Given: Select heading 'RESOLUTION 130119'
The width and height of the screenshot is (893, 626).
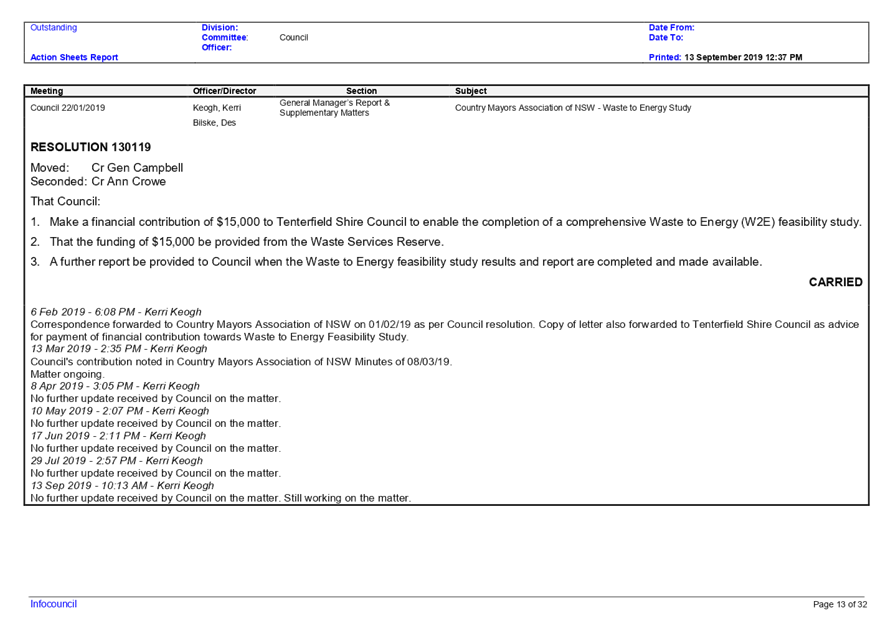Looking at the screenshot, I should click(x=91, y=147).
